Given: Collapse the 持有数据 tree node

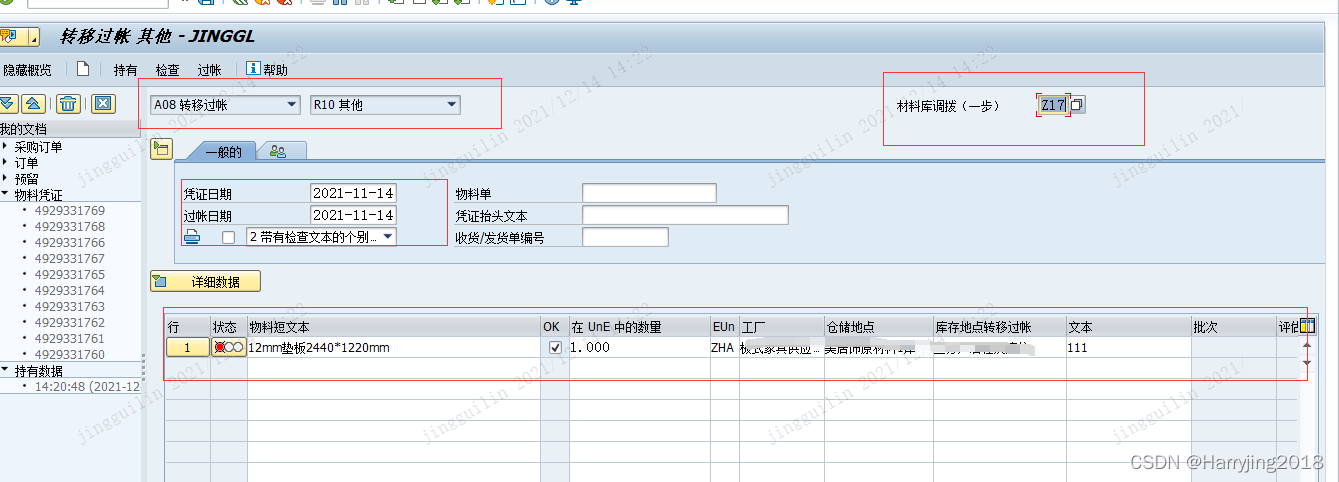Looking at the screenshot, I should (x=5, y=370).
